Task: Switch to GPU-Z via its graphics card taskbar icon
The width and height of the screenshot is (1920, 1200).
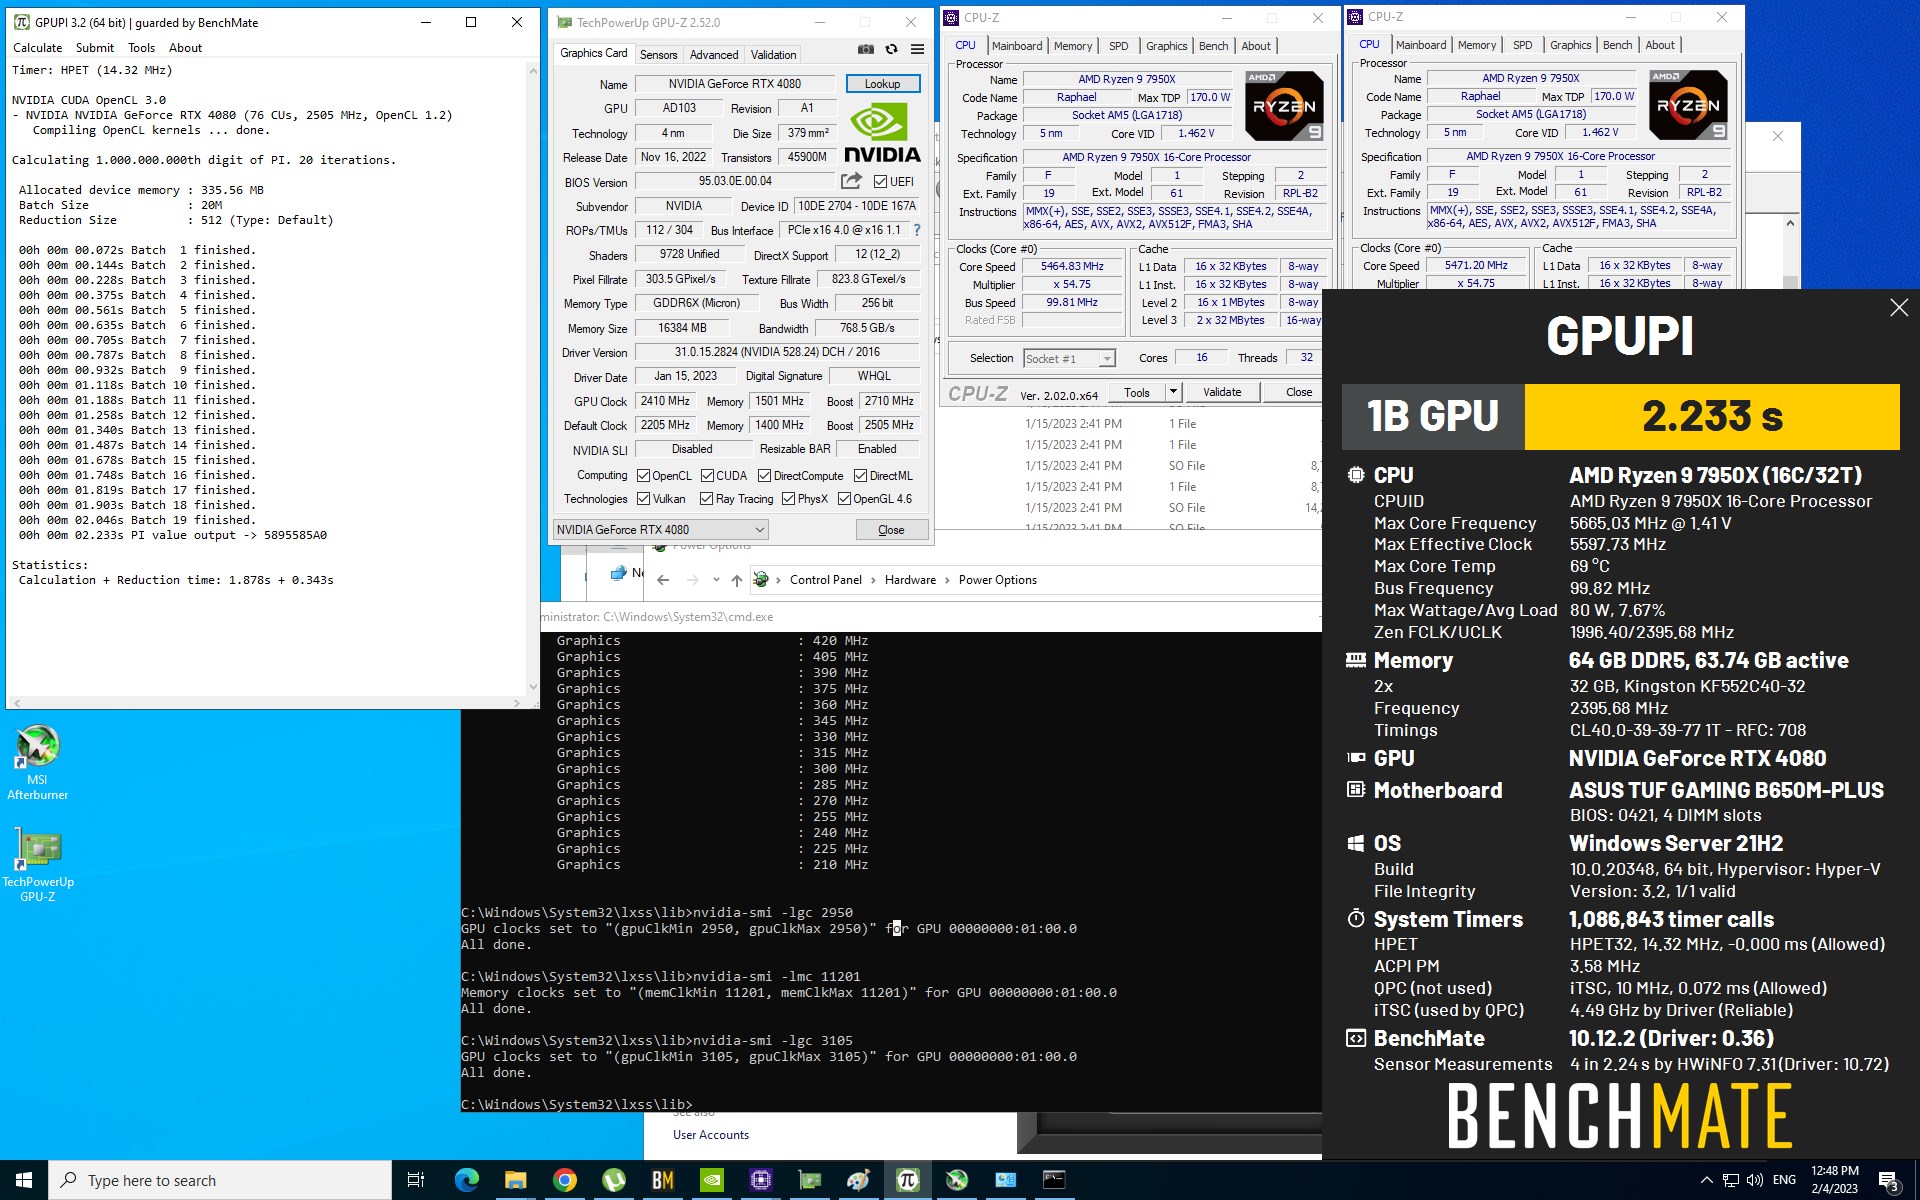Action: pyautogui.click(x=809, y=1180)
